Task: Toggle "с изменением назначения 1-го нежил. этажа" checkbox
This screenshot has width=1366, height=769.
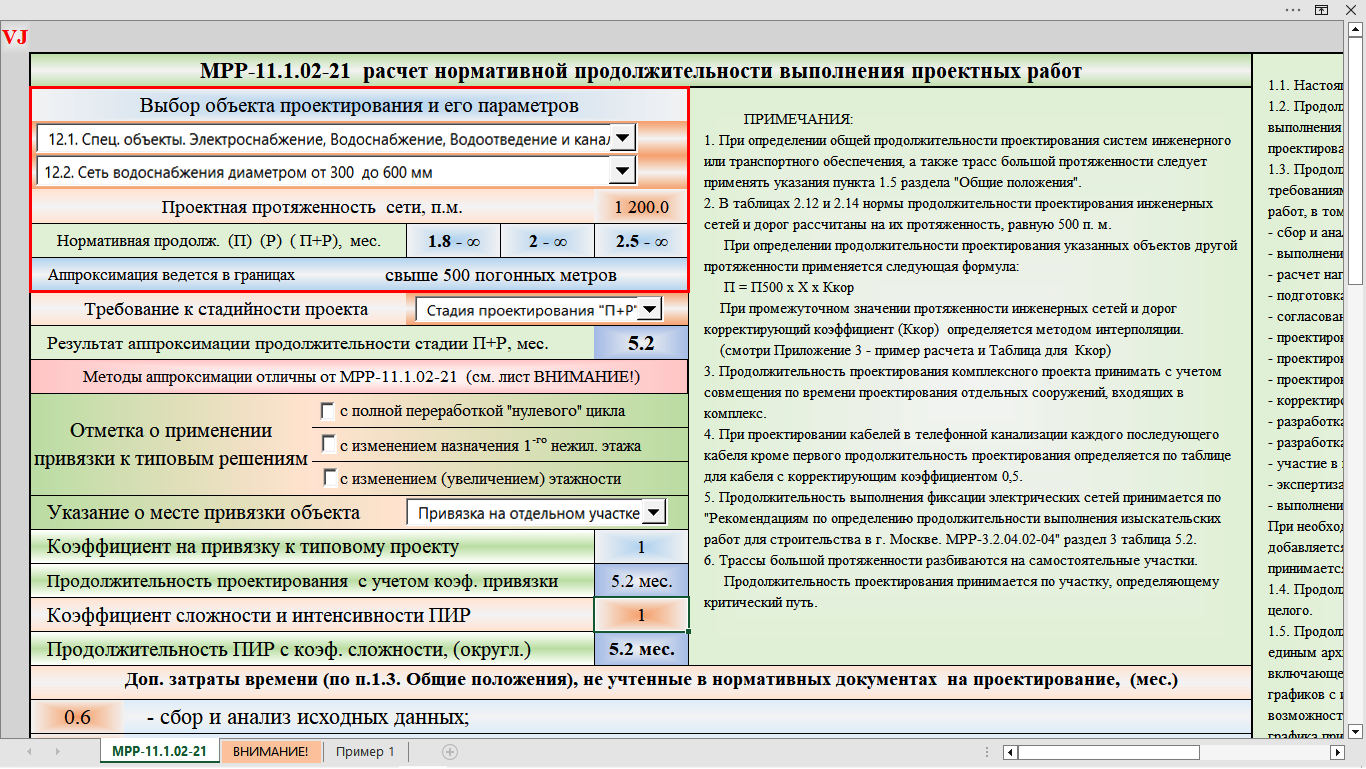Action: [x=327, y=444]
